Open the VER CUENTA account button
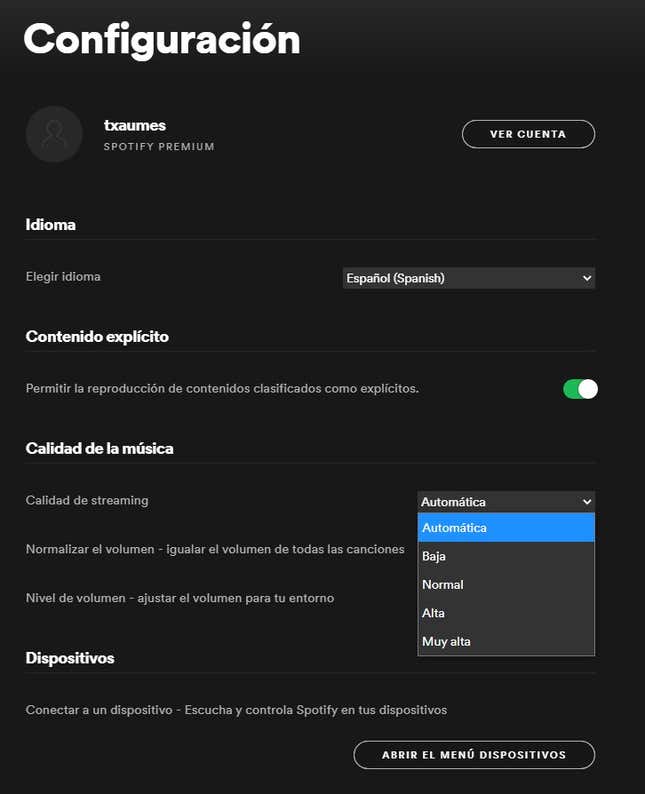 click(x=528, y=134)
